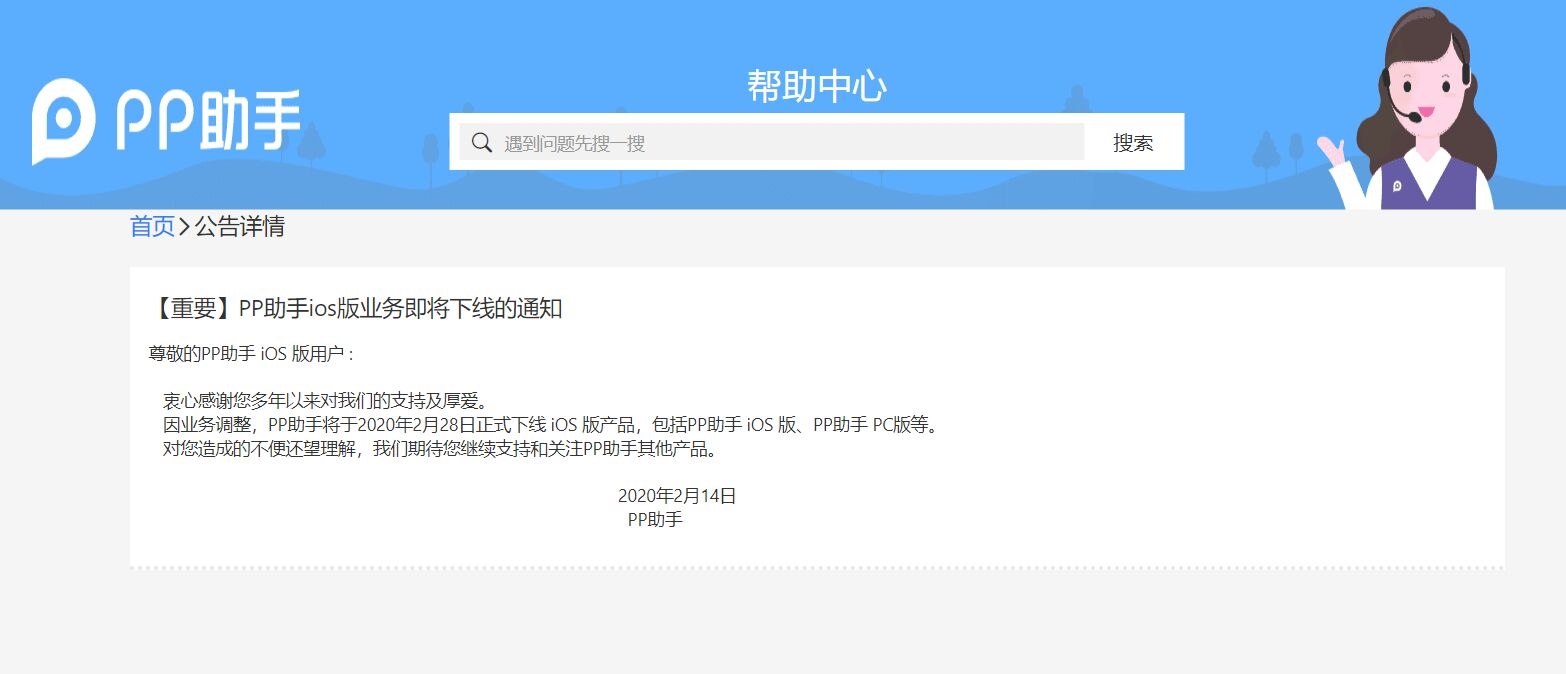
Task: Click the magnifying glass search icon
Action: coord(482,143)
